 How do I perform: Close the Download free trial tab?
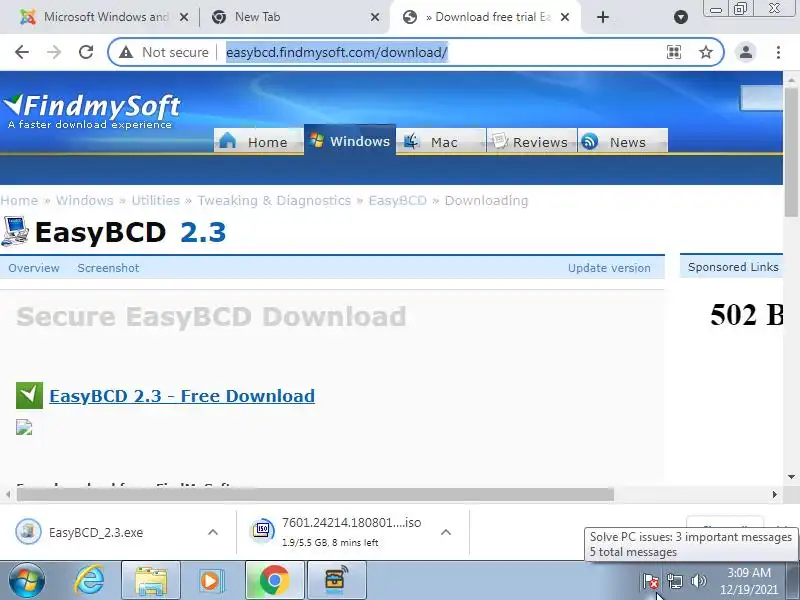coord(565,17)
